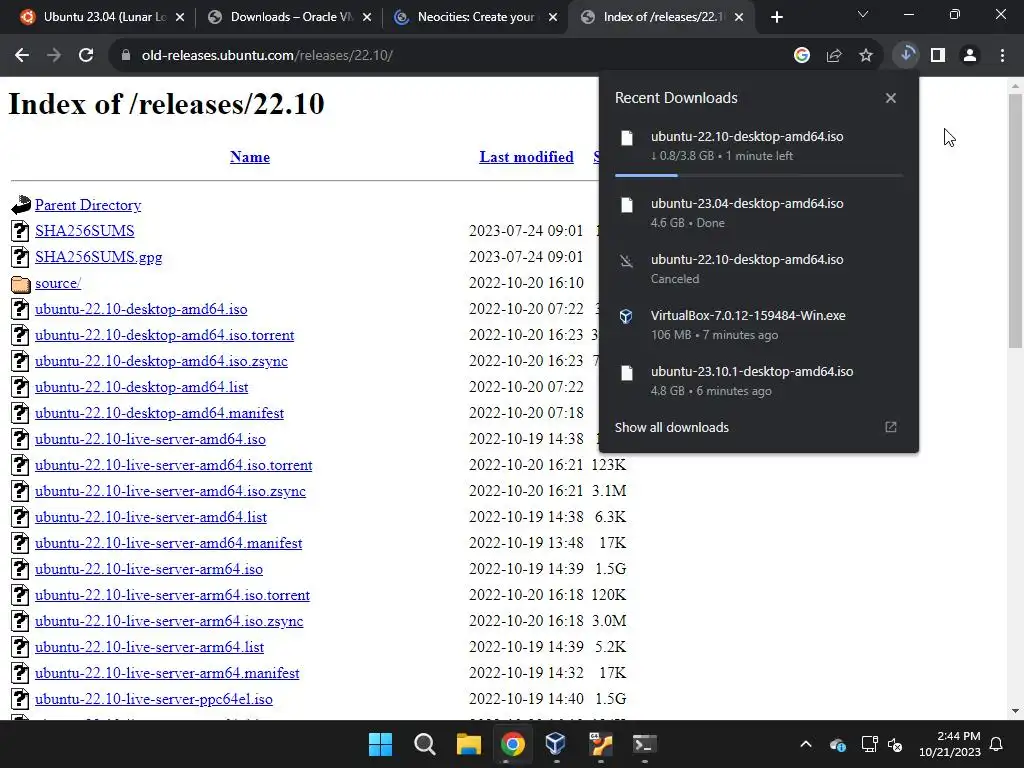Show hidden system tray icons
This screenshot has height=768, width=1024.
click(x=806, y=744)
